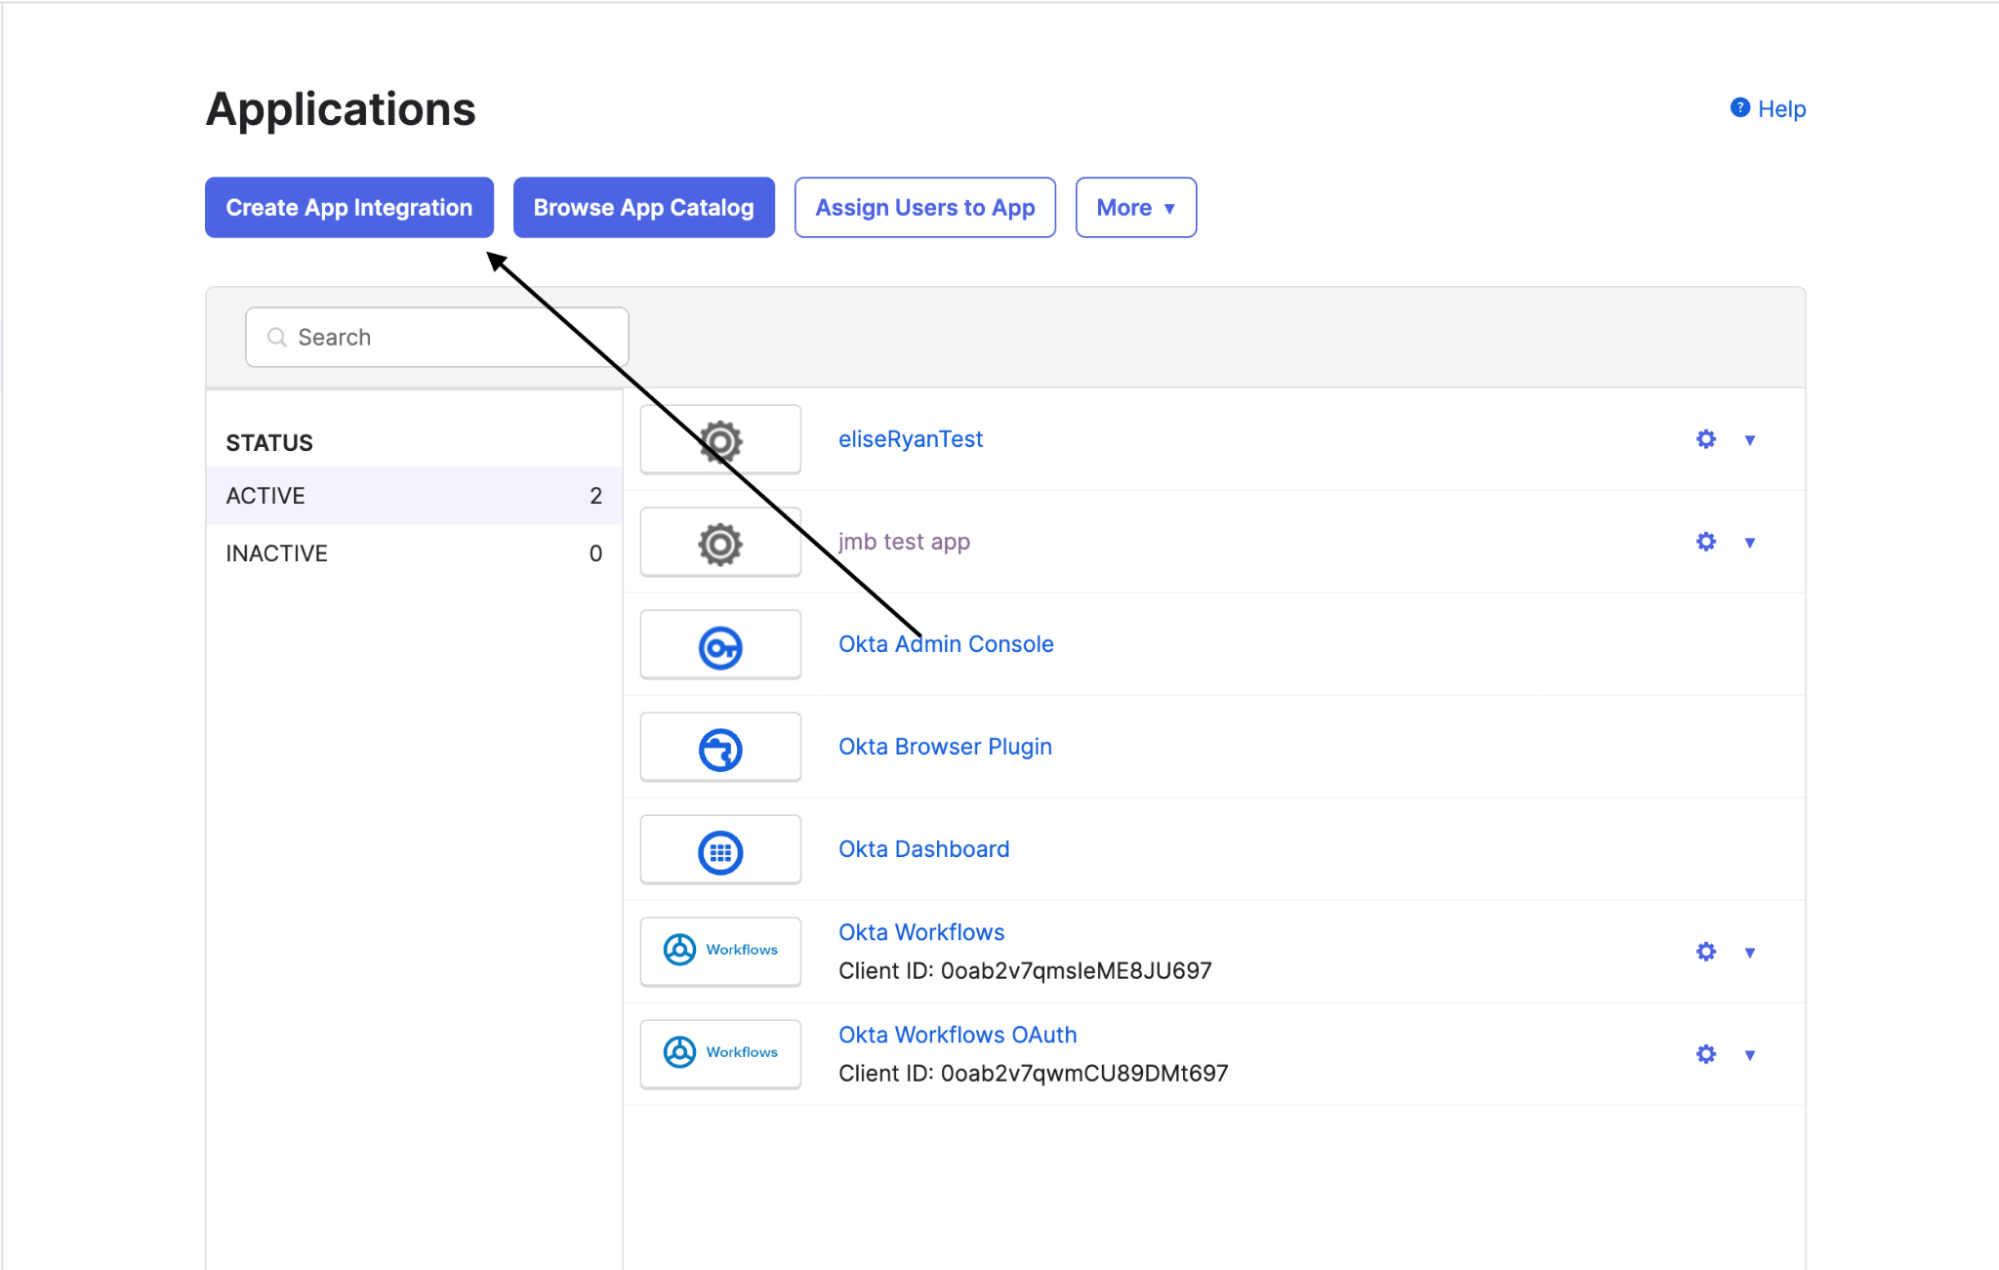Expand dropdown arrow for jmb test app
This screenshot has height=1270, width=1999.
tap(1750, 542)
